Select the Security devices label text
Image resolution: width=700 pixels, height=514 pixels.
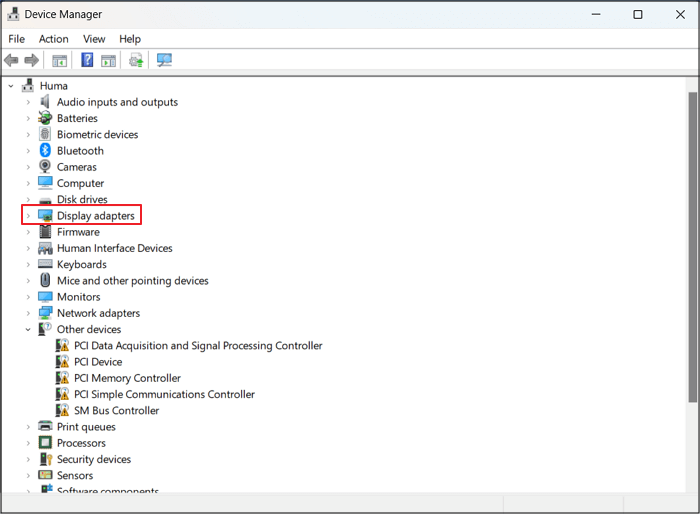coord(94,459)
